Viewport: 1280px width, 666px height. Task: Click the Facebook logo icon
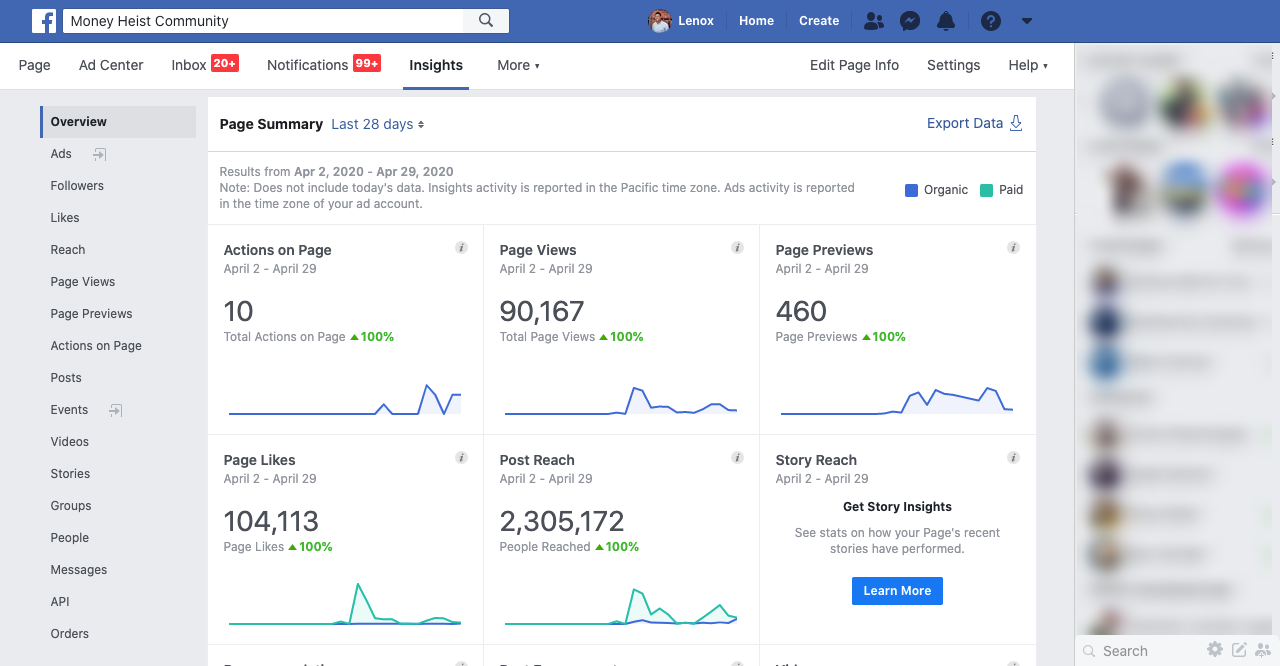pos(44,21)
